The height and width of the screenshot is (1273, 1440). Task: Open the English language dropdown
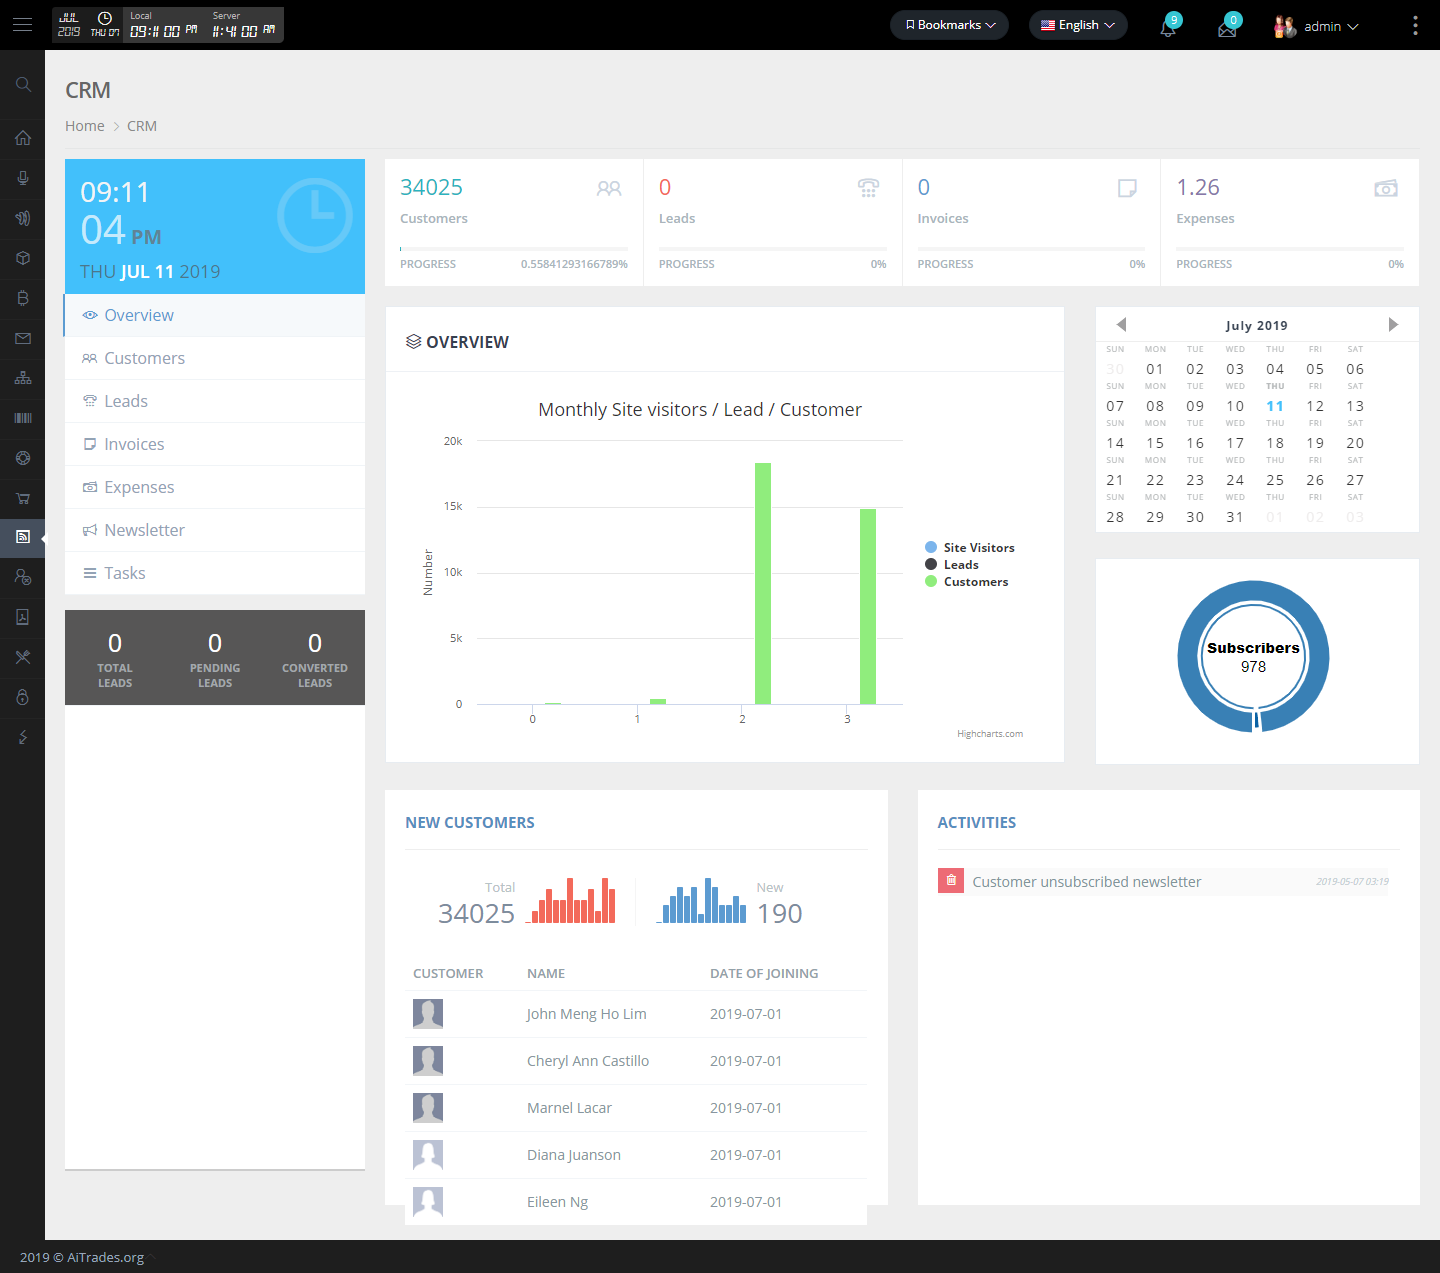(1078, 25)
